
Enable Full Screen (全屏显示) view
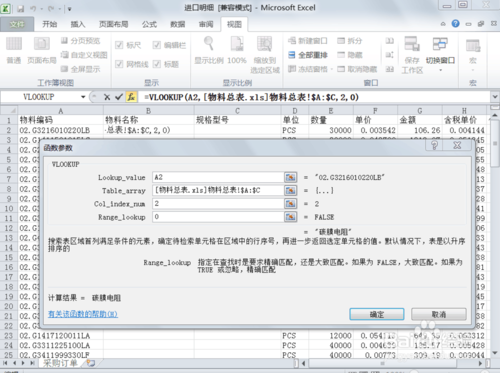pyautogui.click(x=80, y=69)
